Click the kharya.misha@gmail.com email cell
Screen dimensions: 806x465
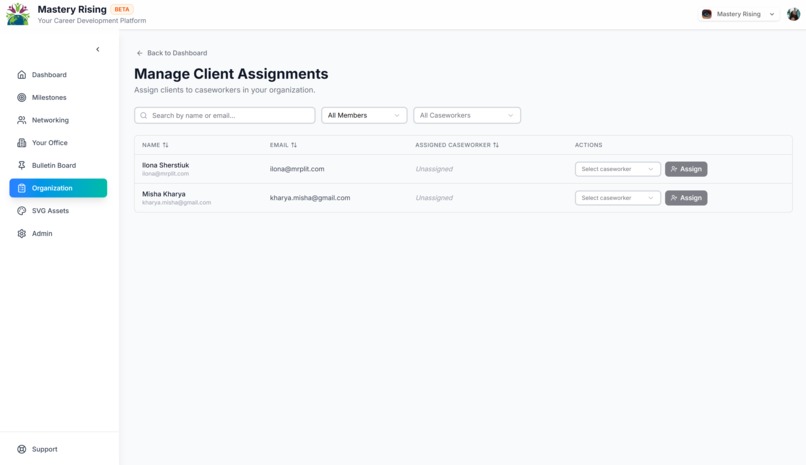(310, 198)
